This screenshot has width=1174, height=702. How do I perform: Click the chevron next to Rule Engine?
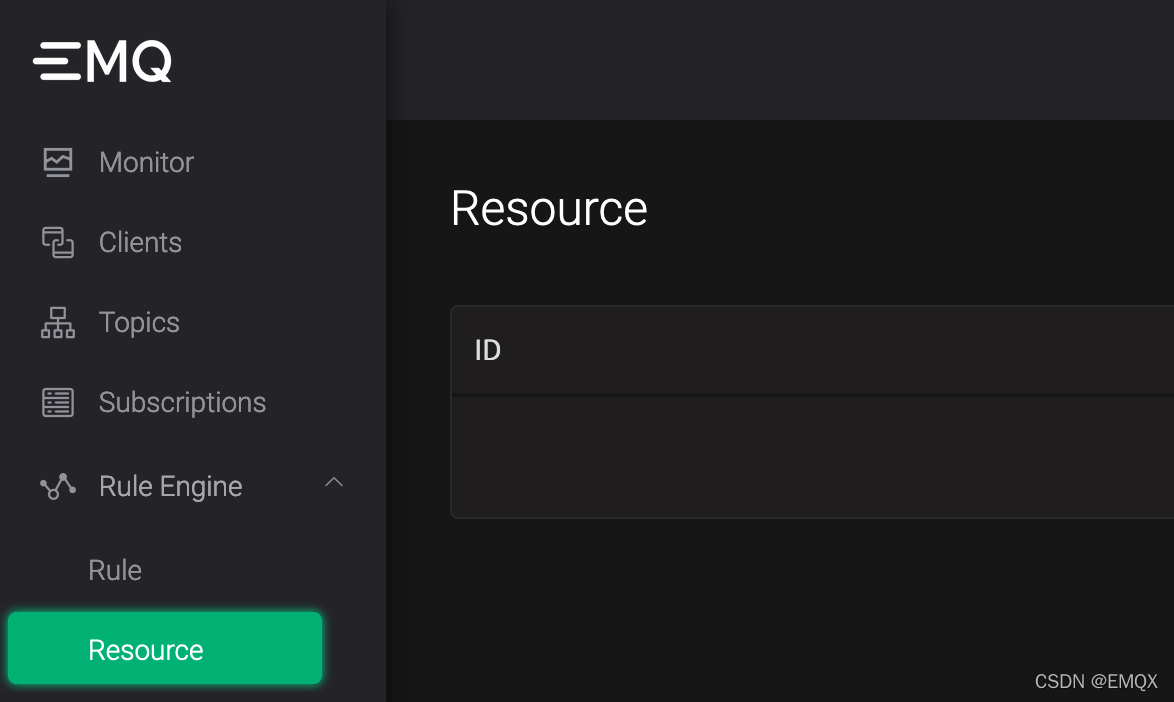tap(334, 484)
